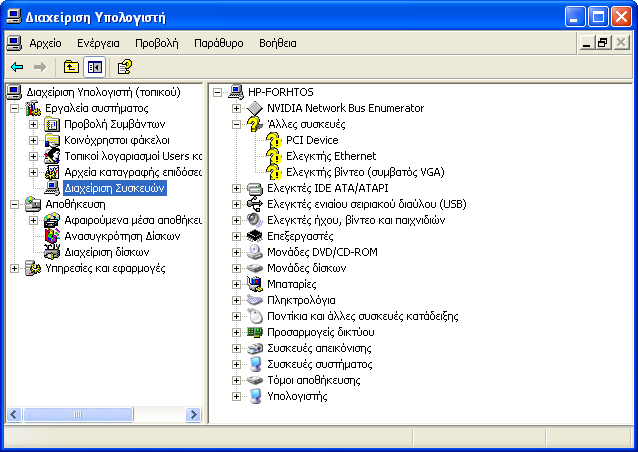Expand the USB controllers node
The height and width of the screenshot is (452, 638).
(x=236, y=204)
